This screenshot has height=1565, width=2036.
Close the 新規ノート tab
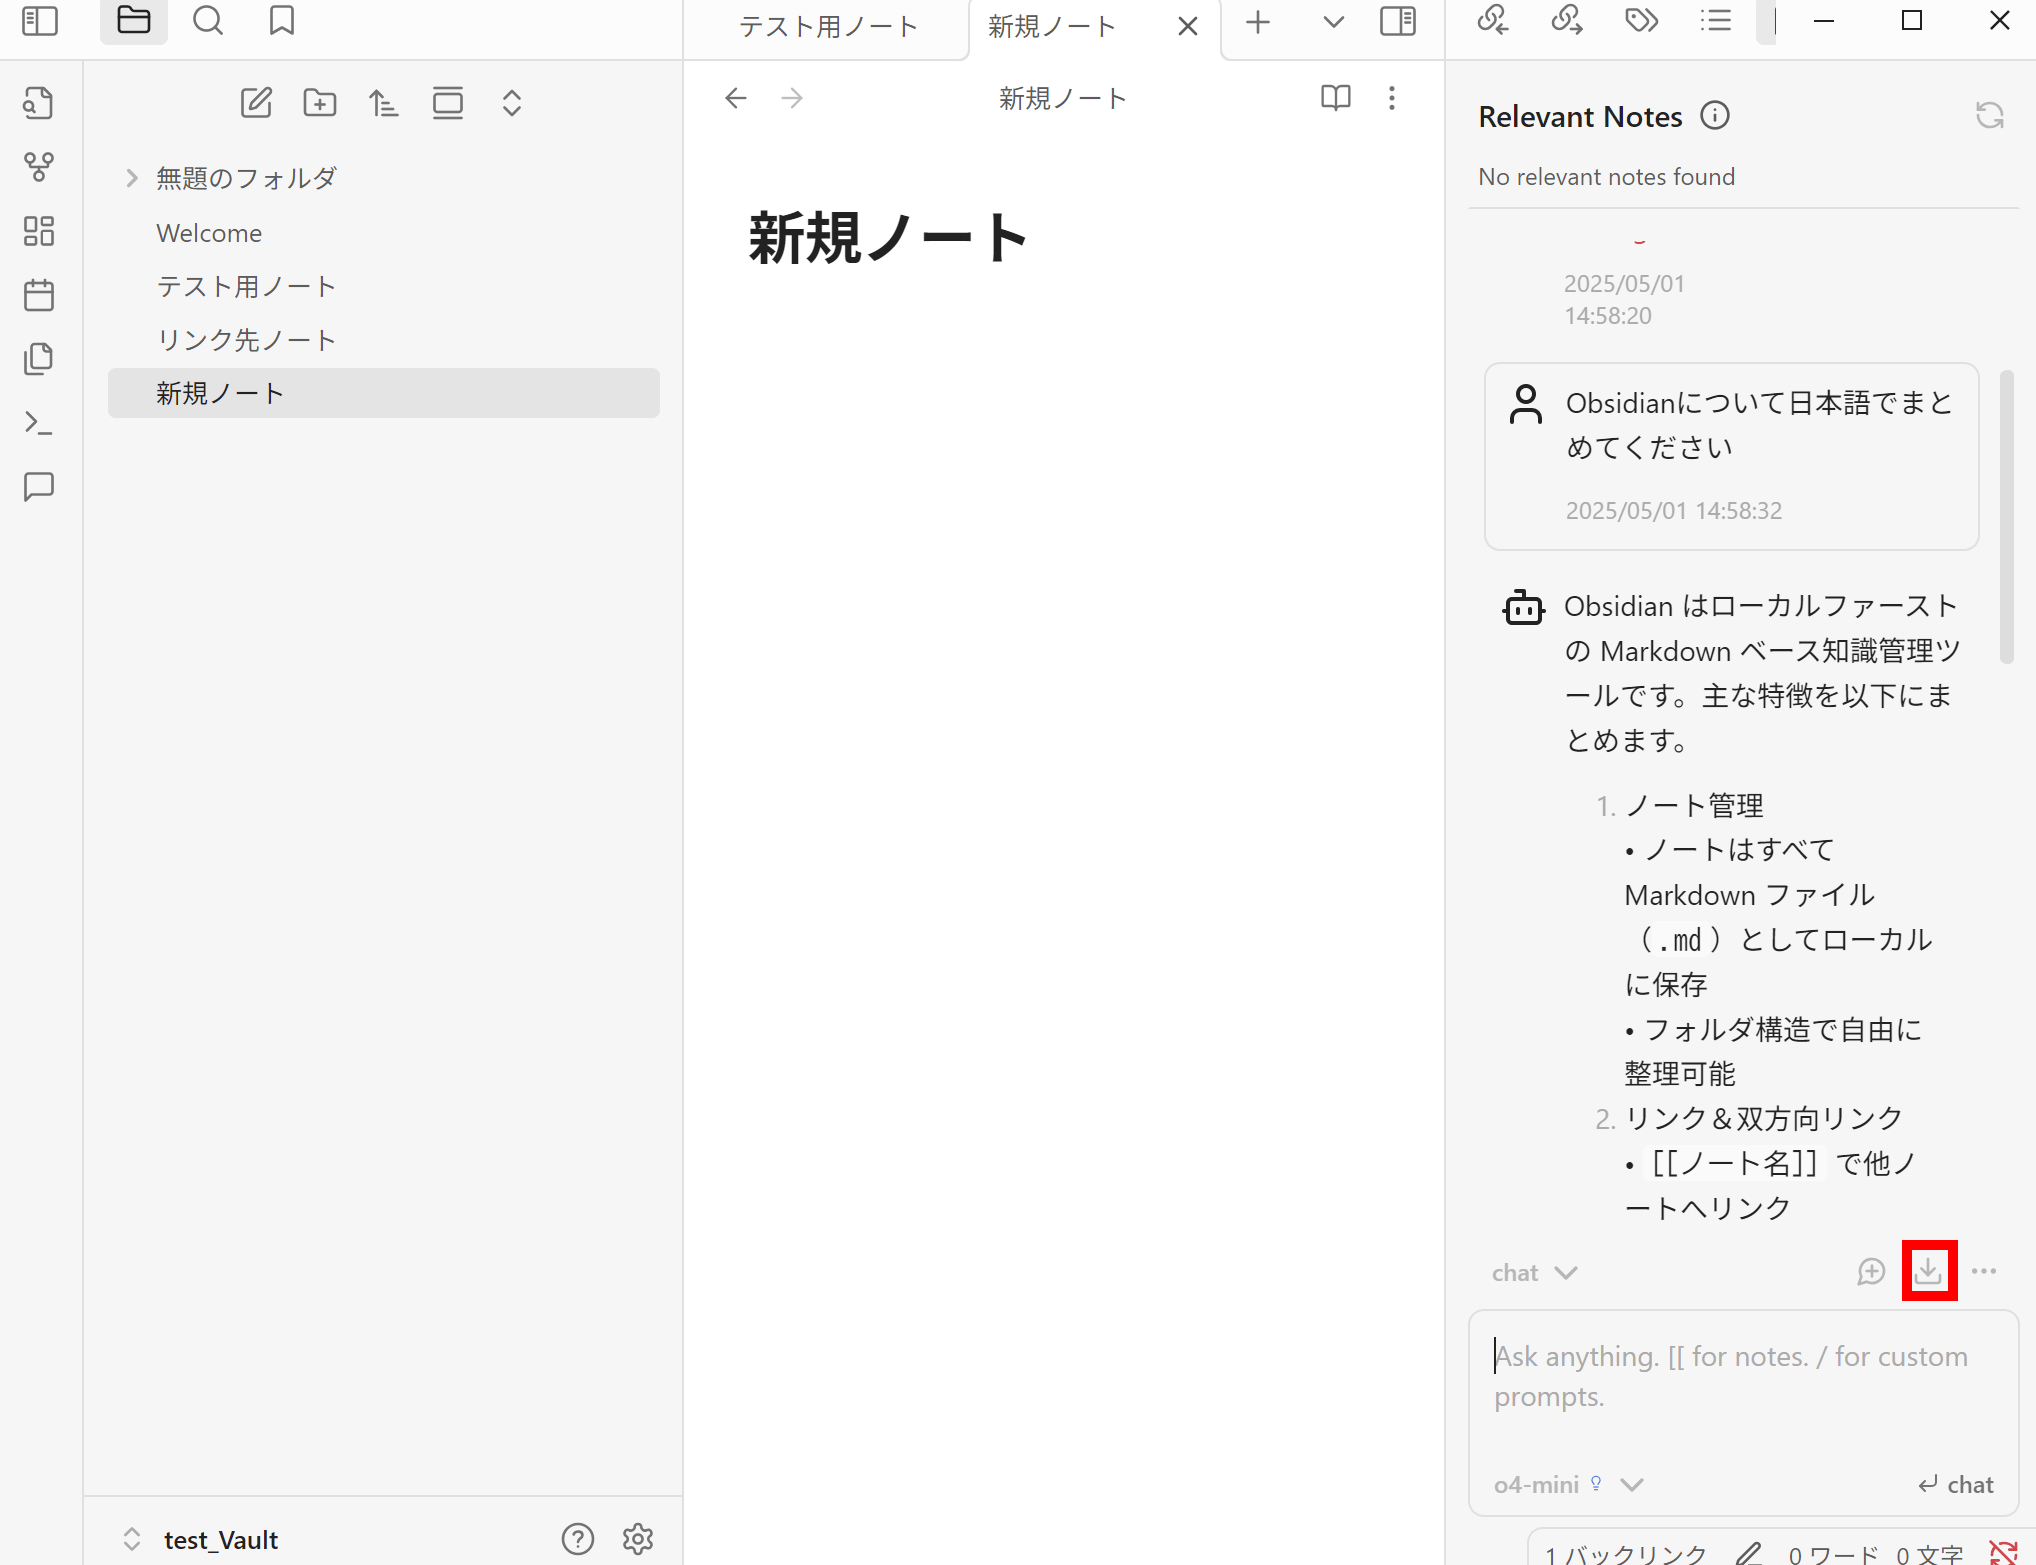[1188, 27]
